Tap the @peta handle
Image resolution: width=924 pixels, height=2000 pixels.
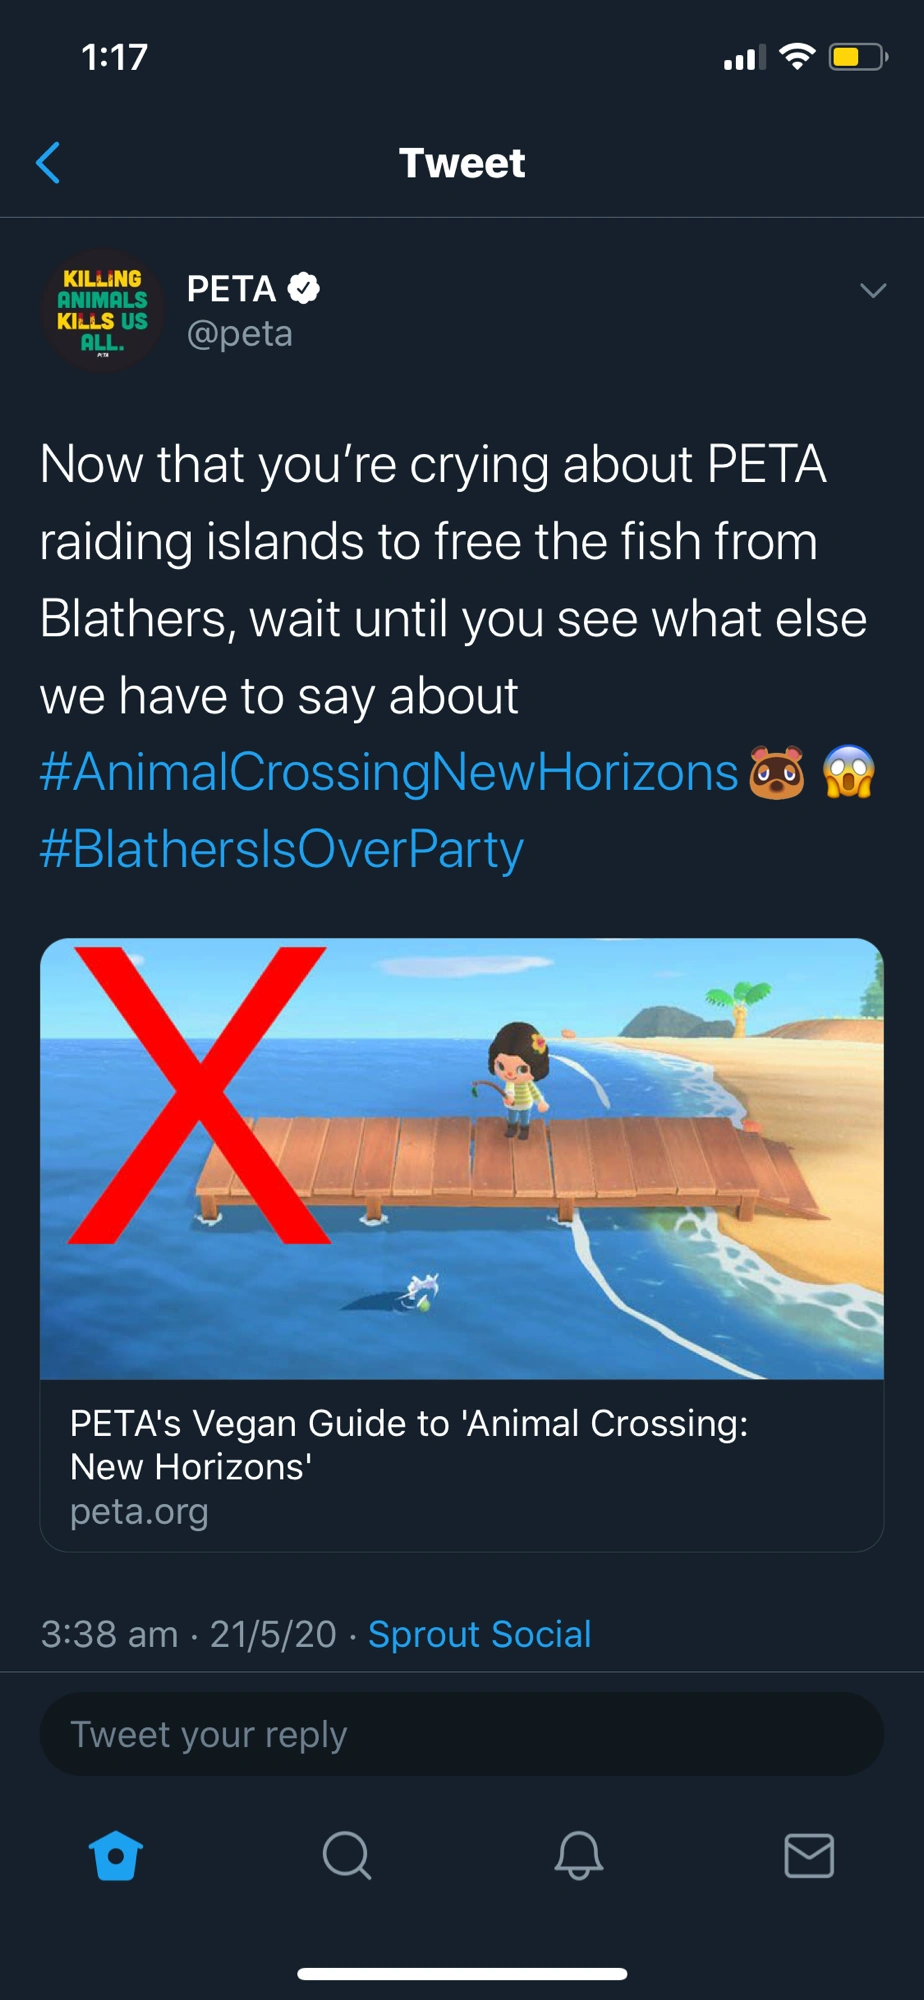coord(240,334)
